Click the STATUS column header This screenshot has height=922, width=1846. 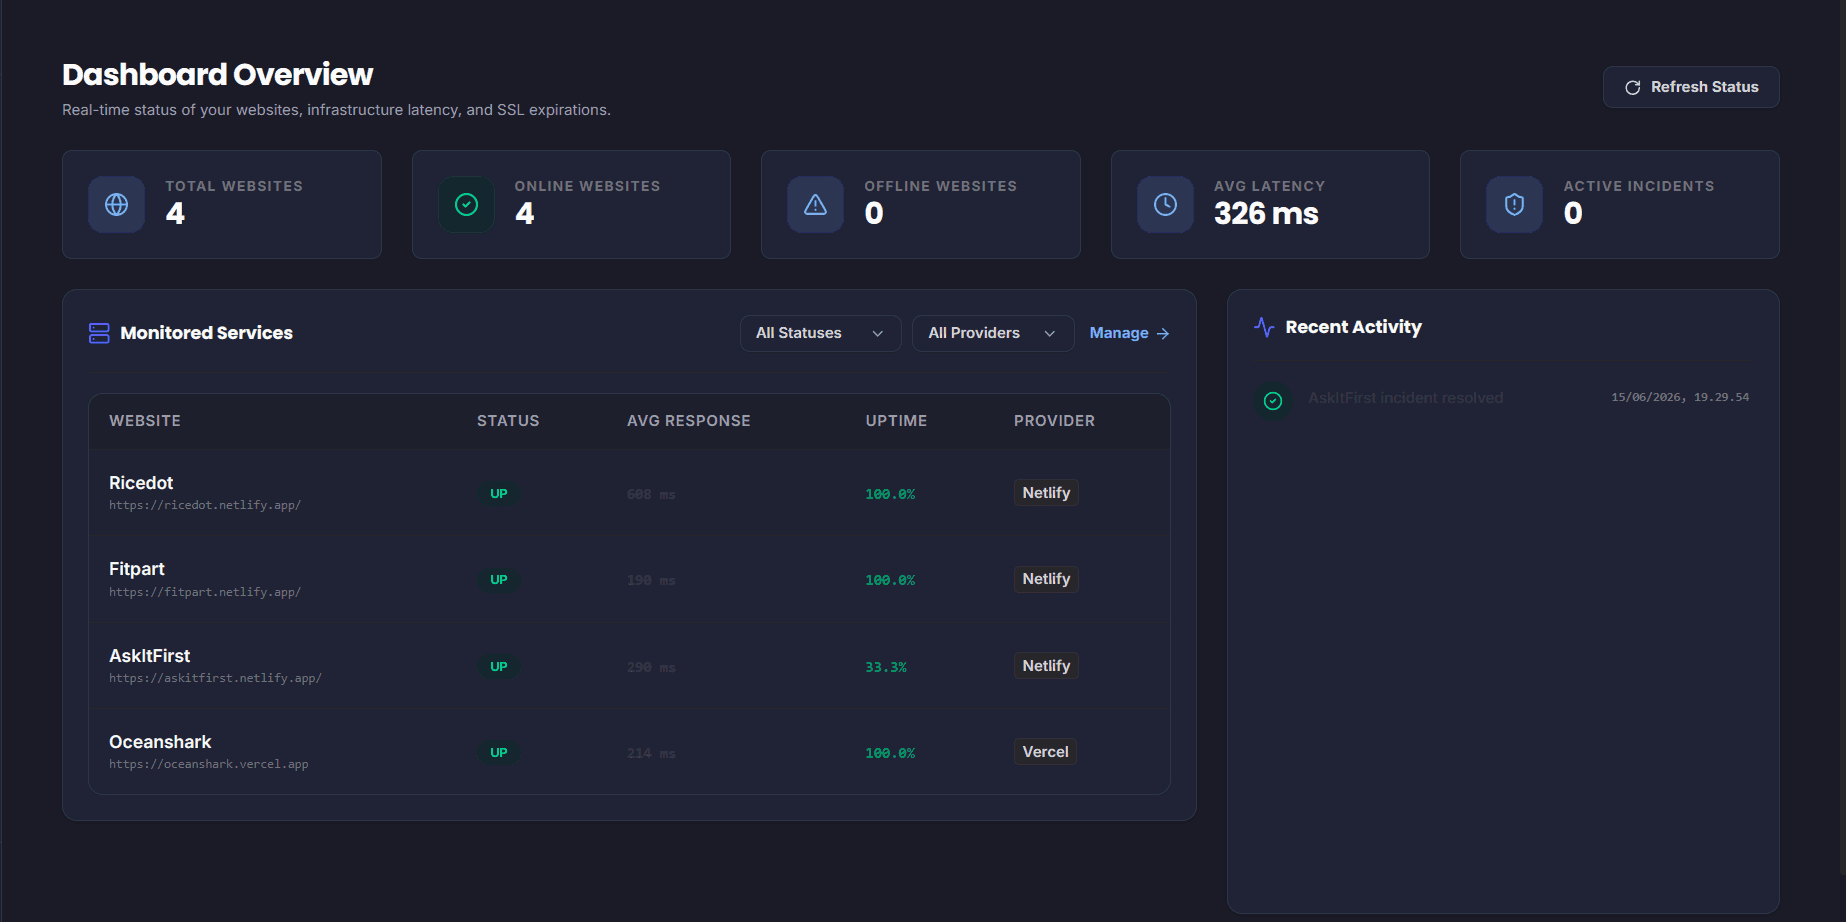pyautogui.click(x=508, y=421)
